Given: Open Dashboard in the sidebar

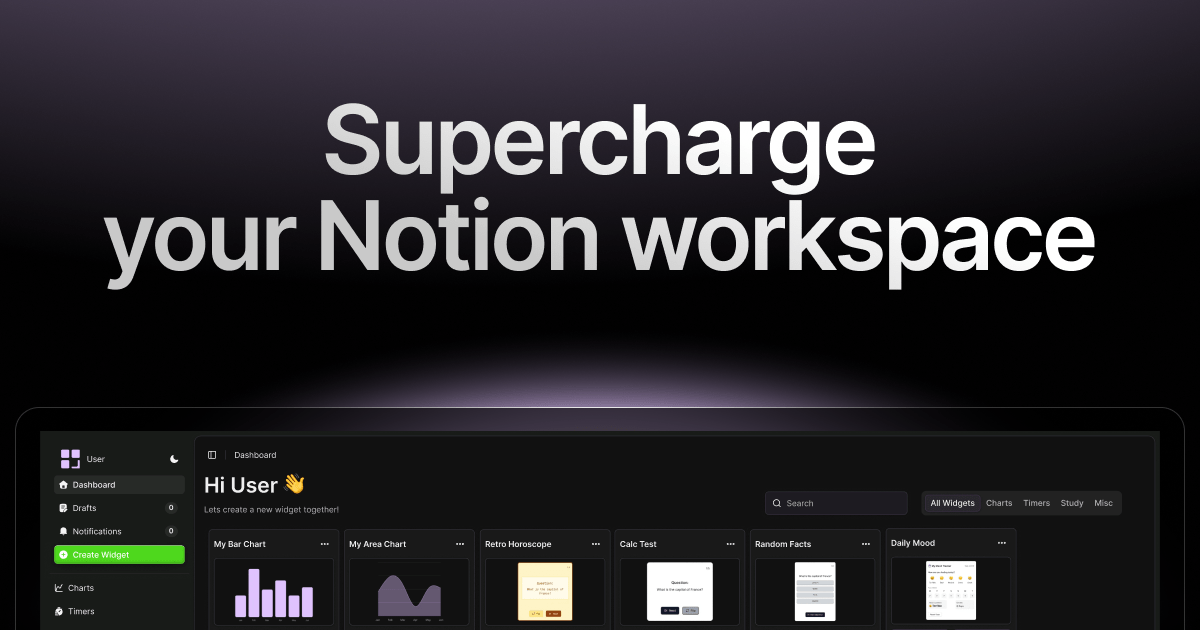Looking at the screenshot, I should click(x=119, y=485).
